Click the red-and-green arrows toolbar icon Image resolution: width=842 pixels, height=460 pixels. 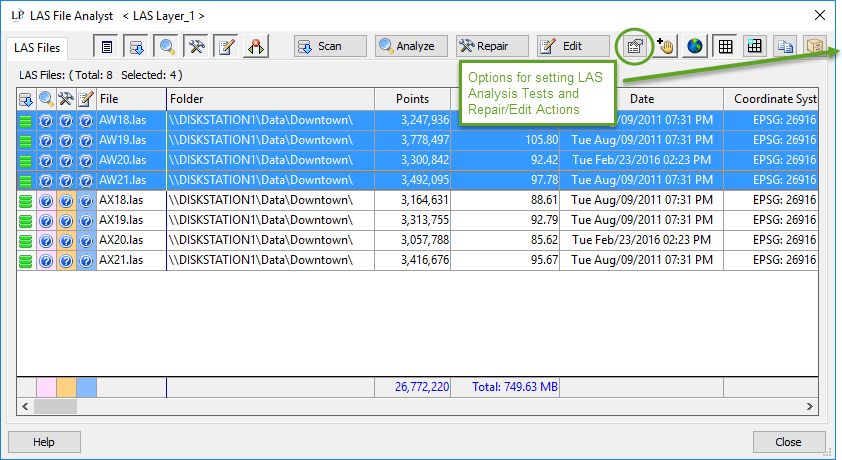pos(256,47)
